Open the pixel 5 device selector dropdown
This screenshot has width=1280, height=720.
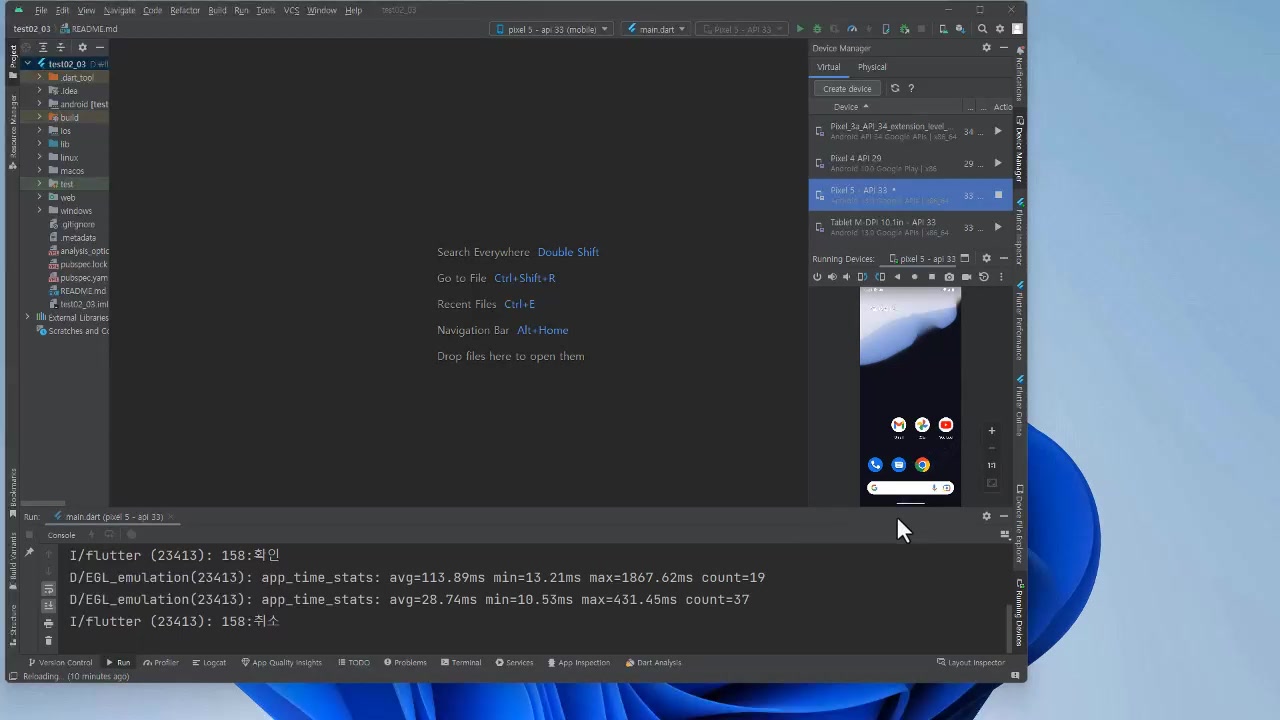click(551, 29)
